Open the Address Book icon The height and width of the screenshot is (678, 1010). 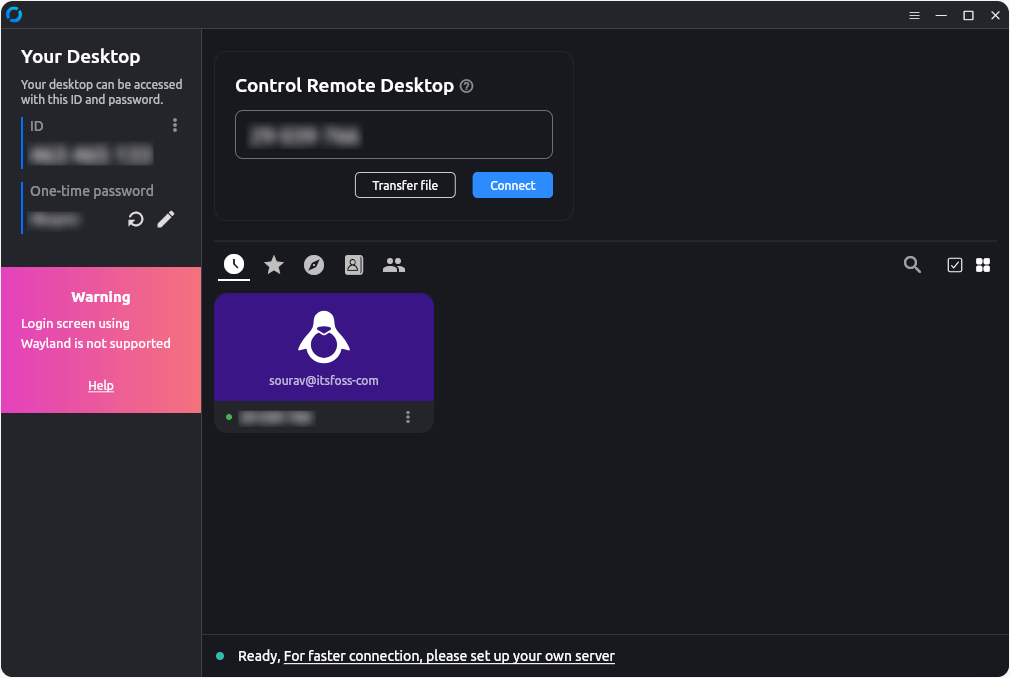tap(353, 264)
